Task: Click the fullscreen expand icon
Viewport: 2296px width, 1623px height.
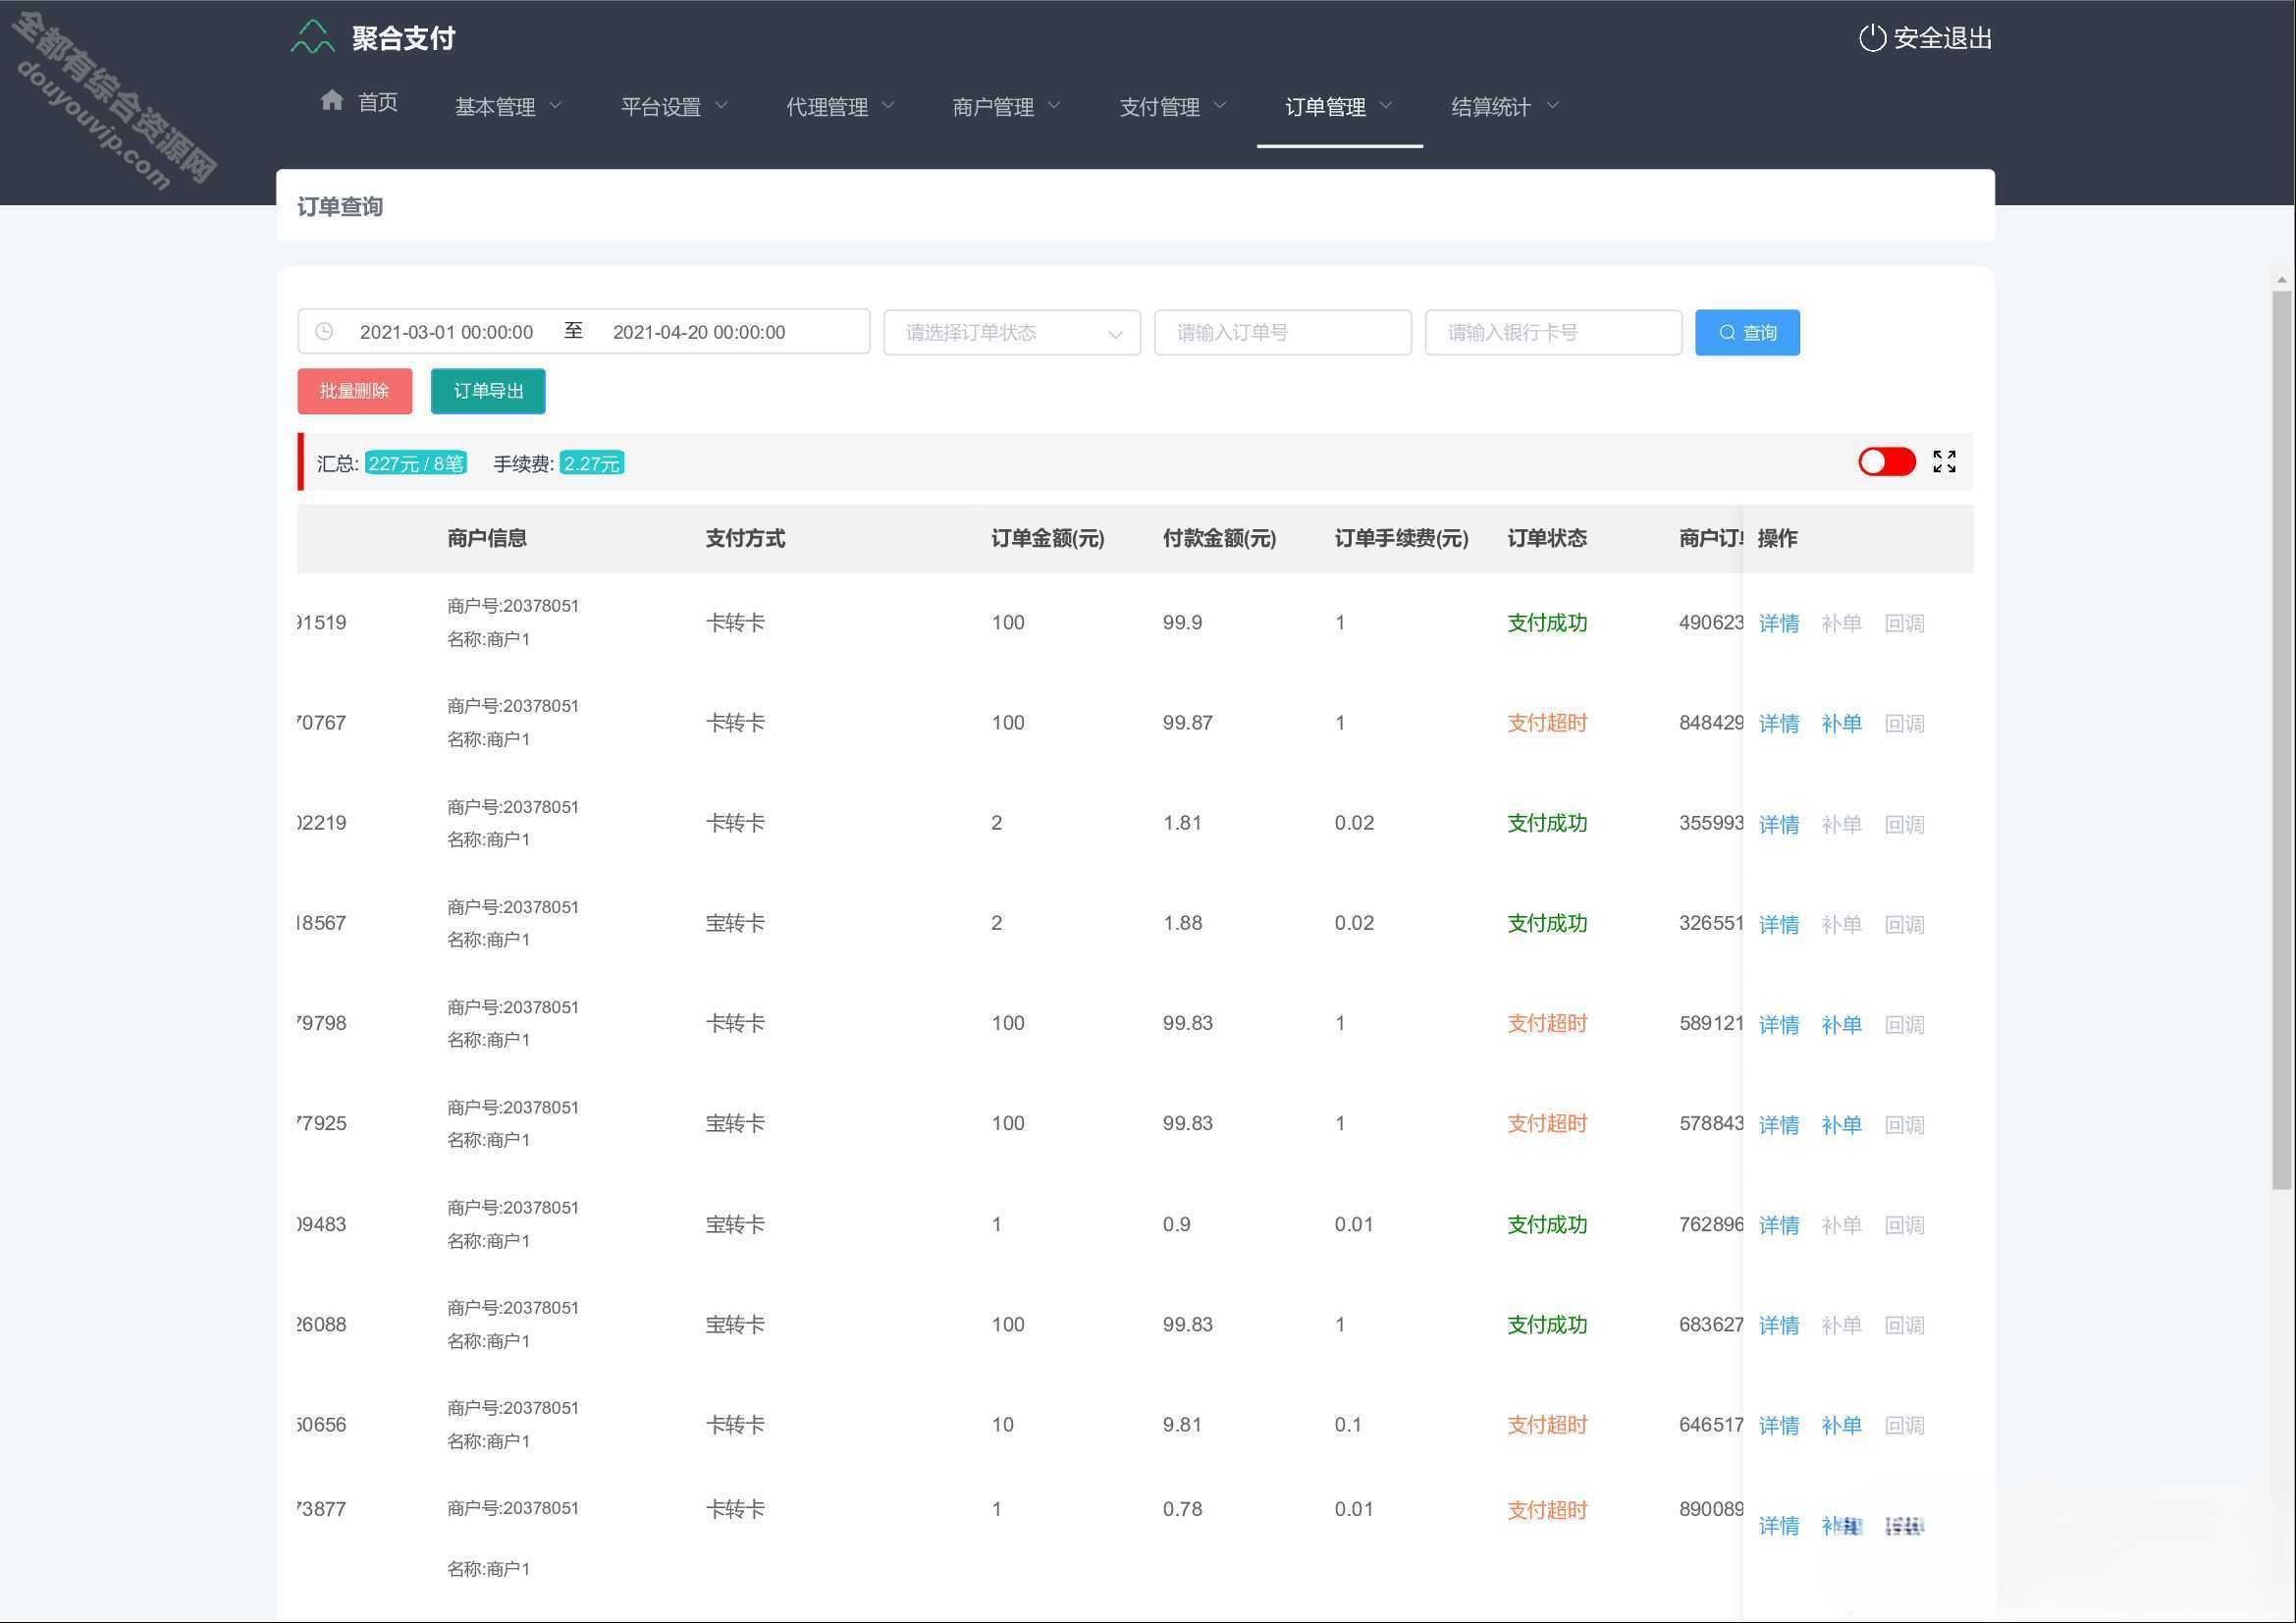Action: coord(1944,461)
